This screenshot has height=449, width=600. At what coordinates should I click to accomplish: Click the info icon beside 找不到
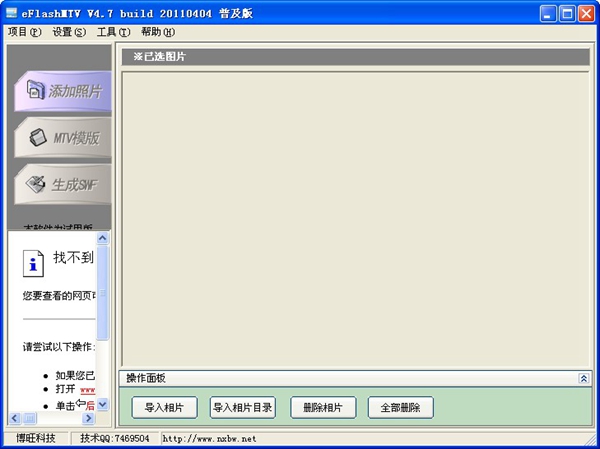(35, 263)
